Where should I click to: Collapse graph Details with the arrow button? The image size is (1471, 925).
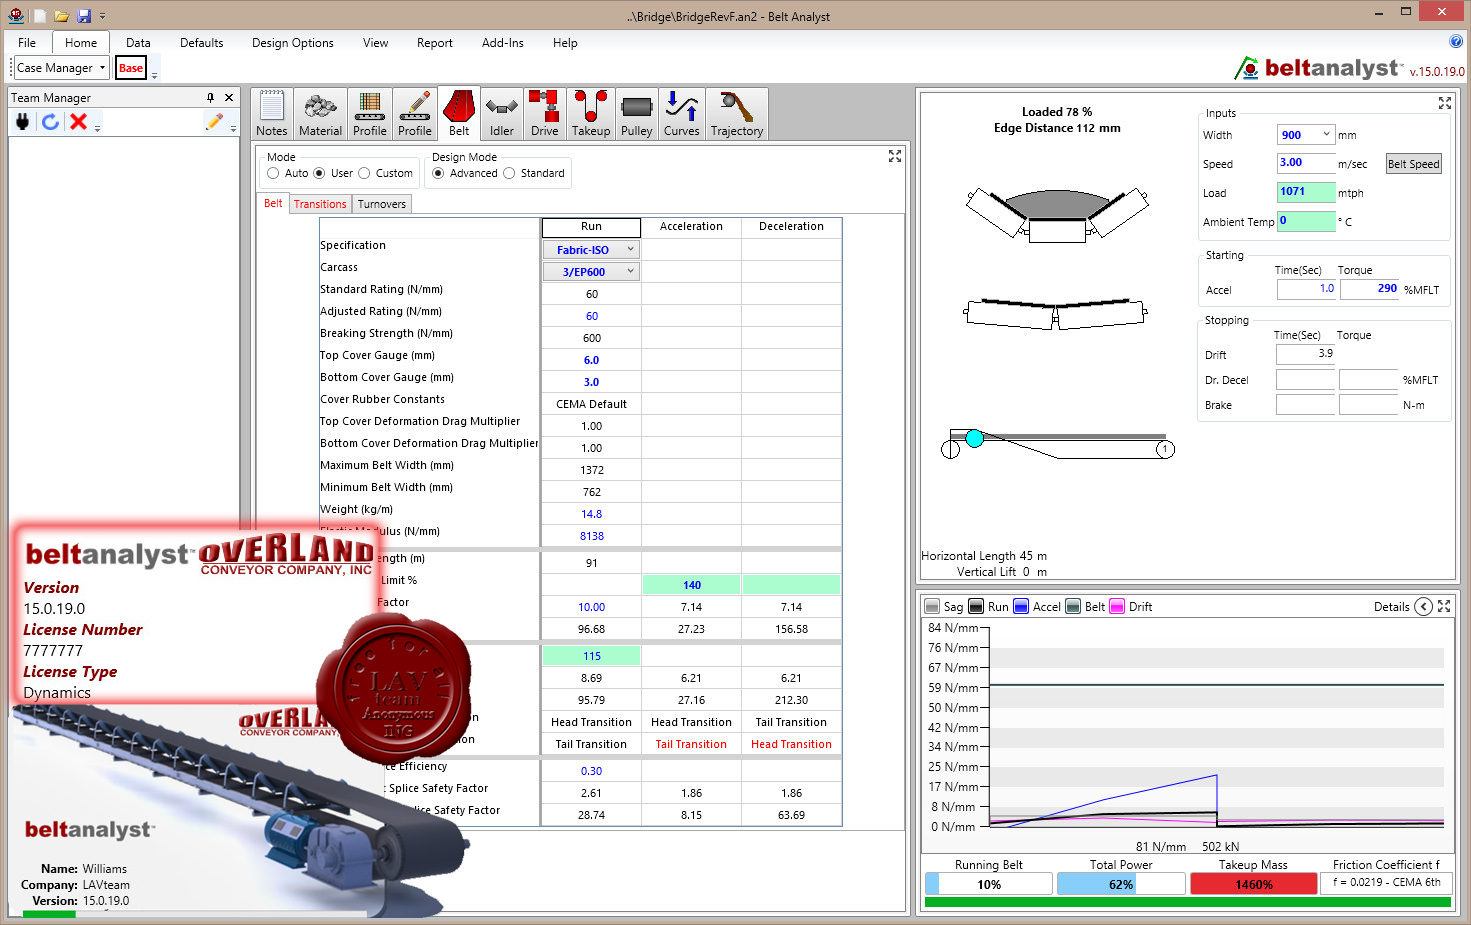pos(1423,606)
